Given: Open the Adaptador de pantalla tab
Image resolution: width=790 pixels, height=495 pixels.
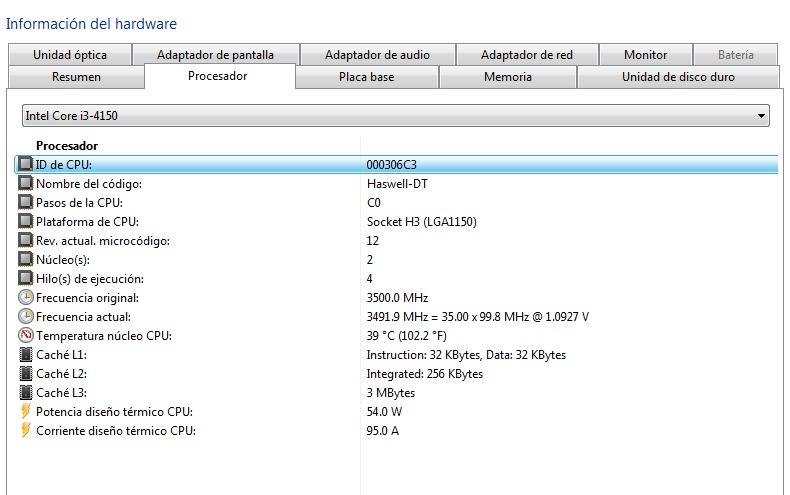Looking at the screenshot, I should [x=216, y=55].
